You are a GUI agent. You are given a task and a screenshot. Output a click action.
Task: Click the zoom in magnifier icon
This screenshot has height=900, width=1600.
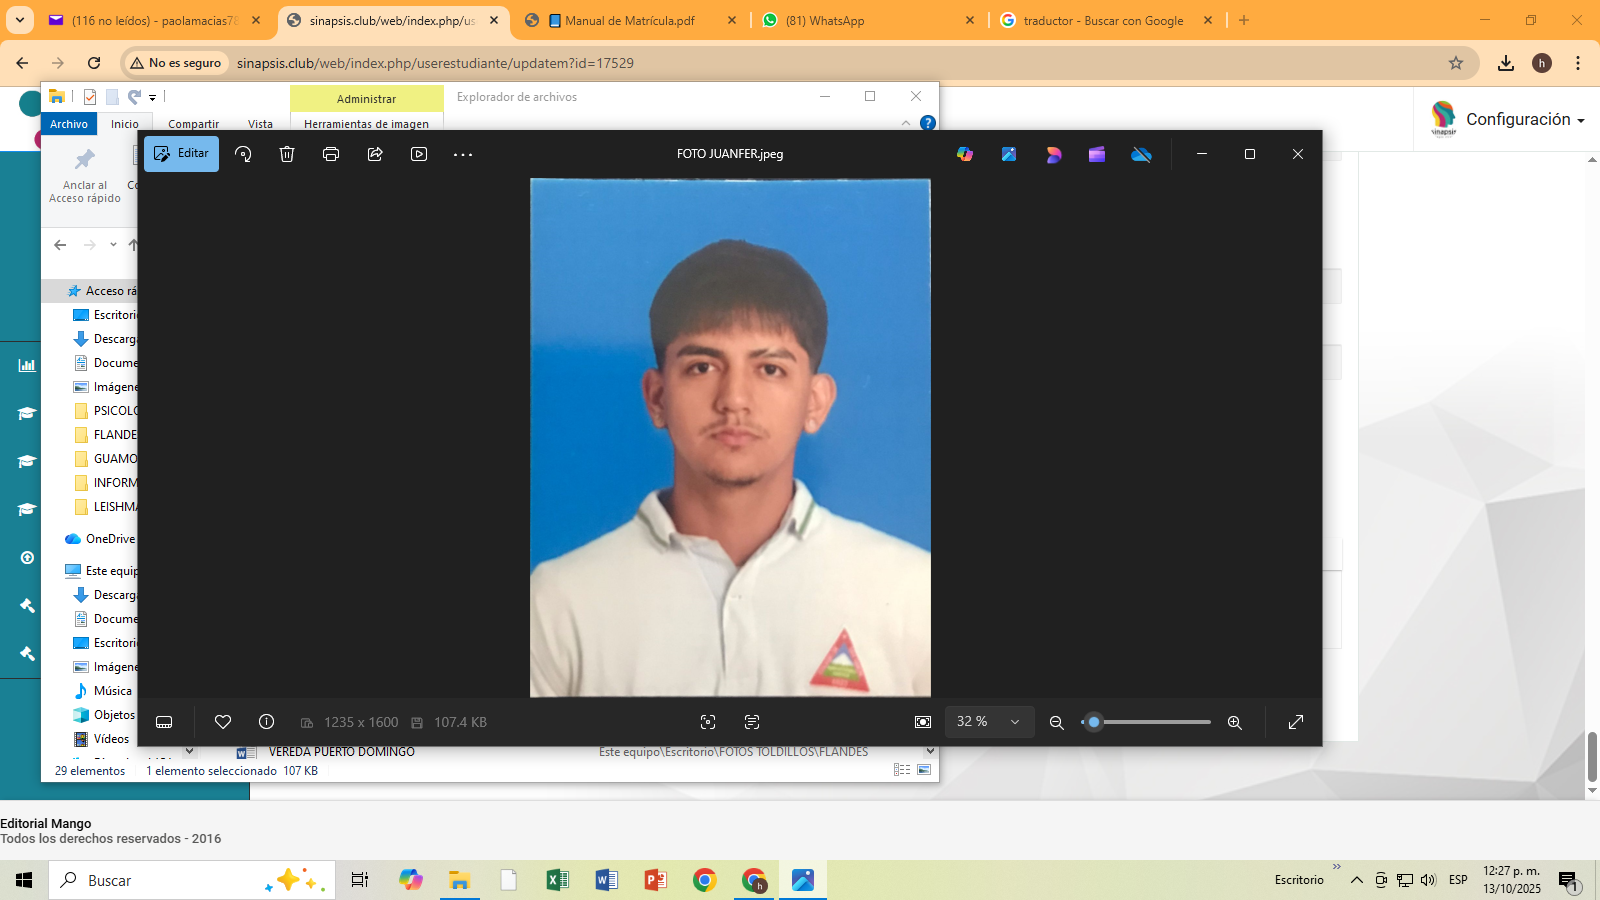[1235, 722]
